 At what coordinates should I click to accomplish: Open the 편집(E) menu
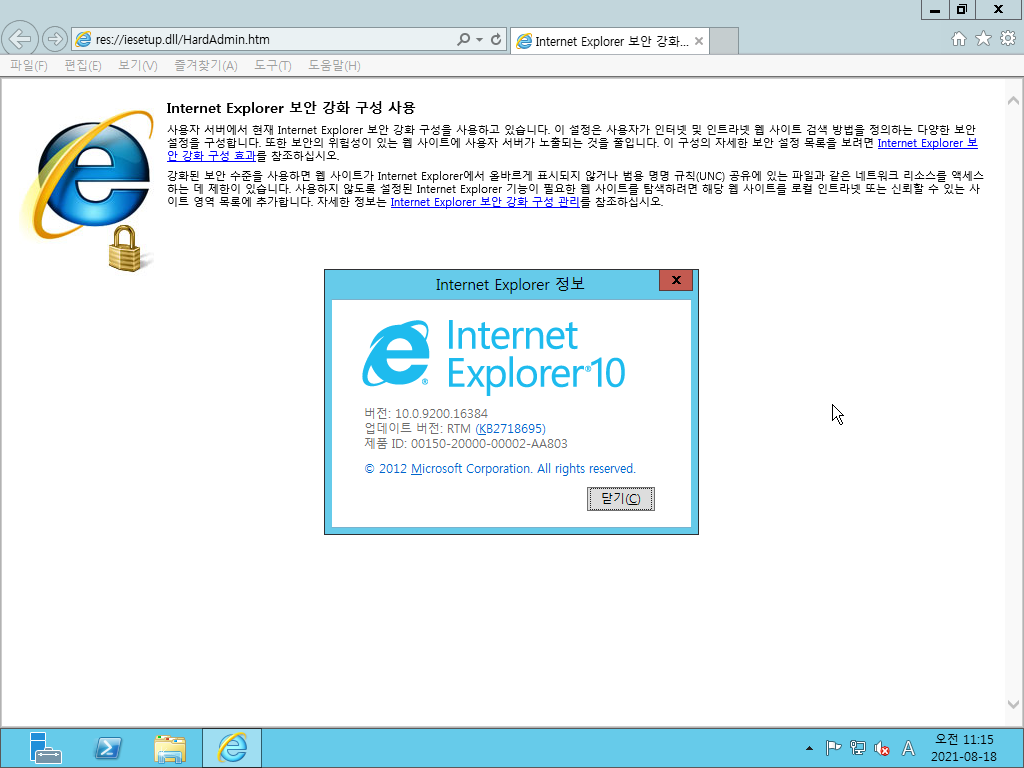tap(83, 65)
